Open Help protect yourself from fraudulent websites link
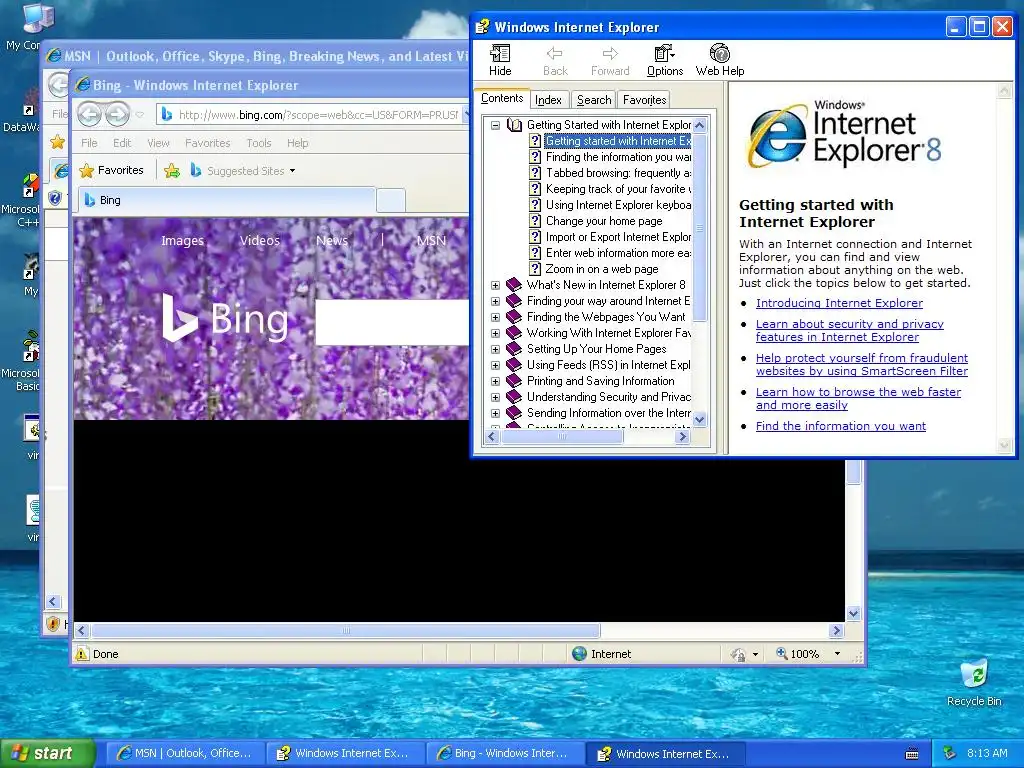 pos(862,364)
